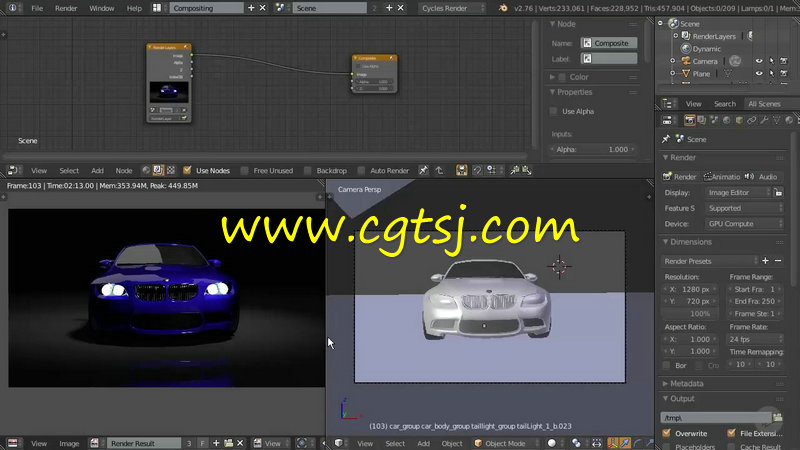This screenshot has width=800, height=450.
Task: Click the outliner editor type icon
Action: [x=667, y=104]
